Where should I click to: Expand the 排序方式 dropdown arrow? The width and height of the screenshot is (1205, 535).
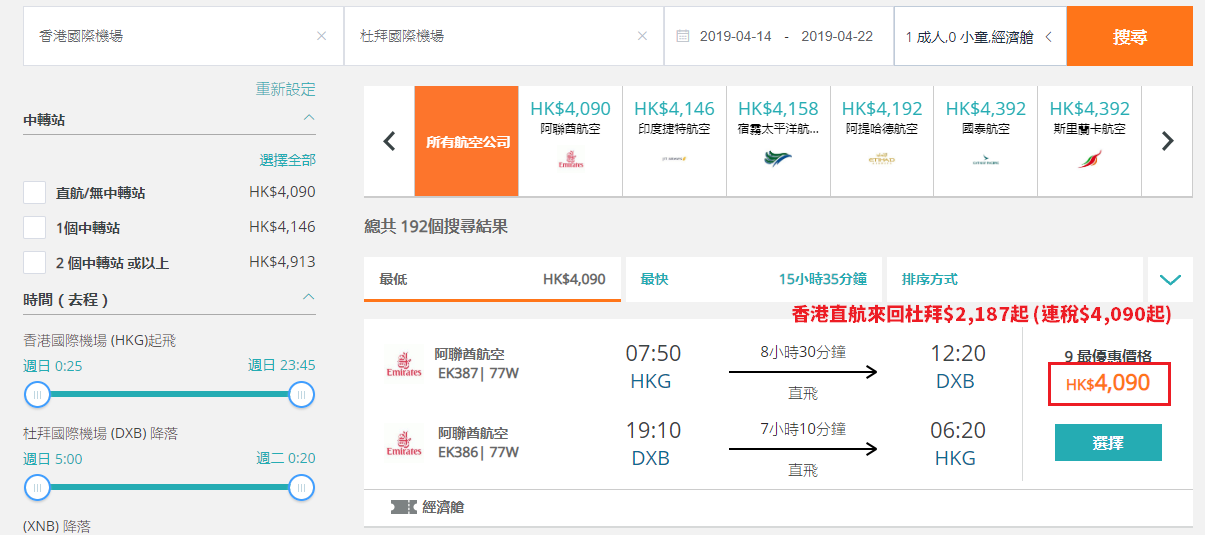click(x=1170, y=279)
